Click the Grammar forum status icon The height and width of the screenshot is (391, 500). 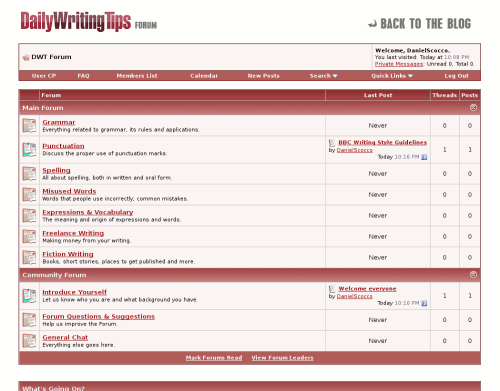tap(29, 126)
